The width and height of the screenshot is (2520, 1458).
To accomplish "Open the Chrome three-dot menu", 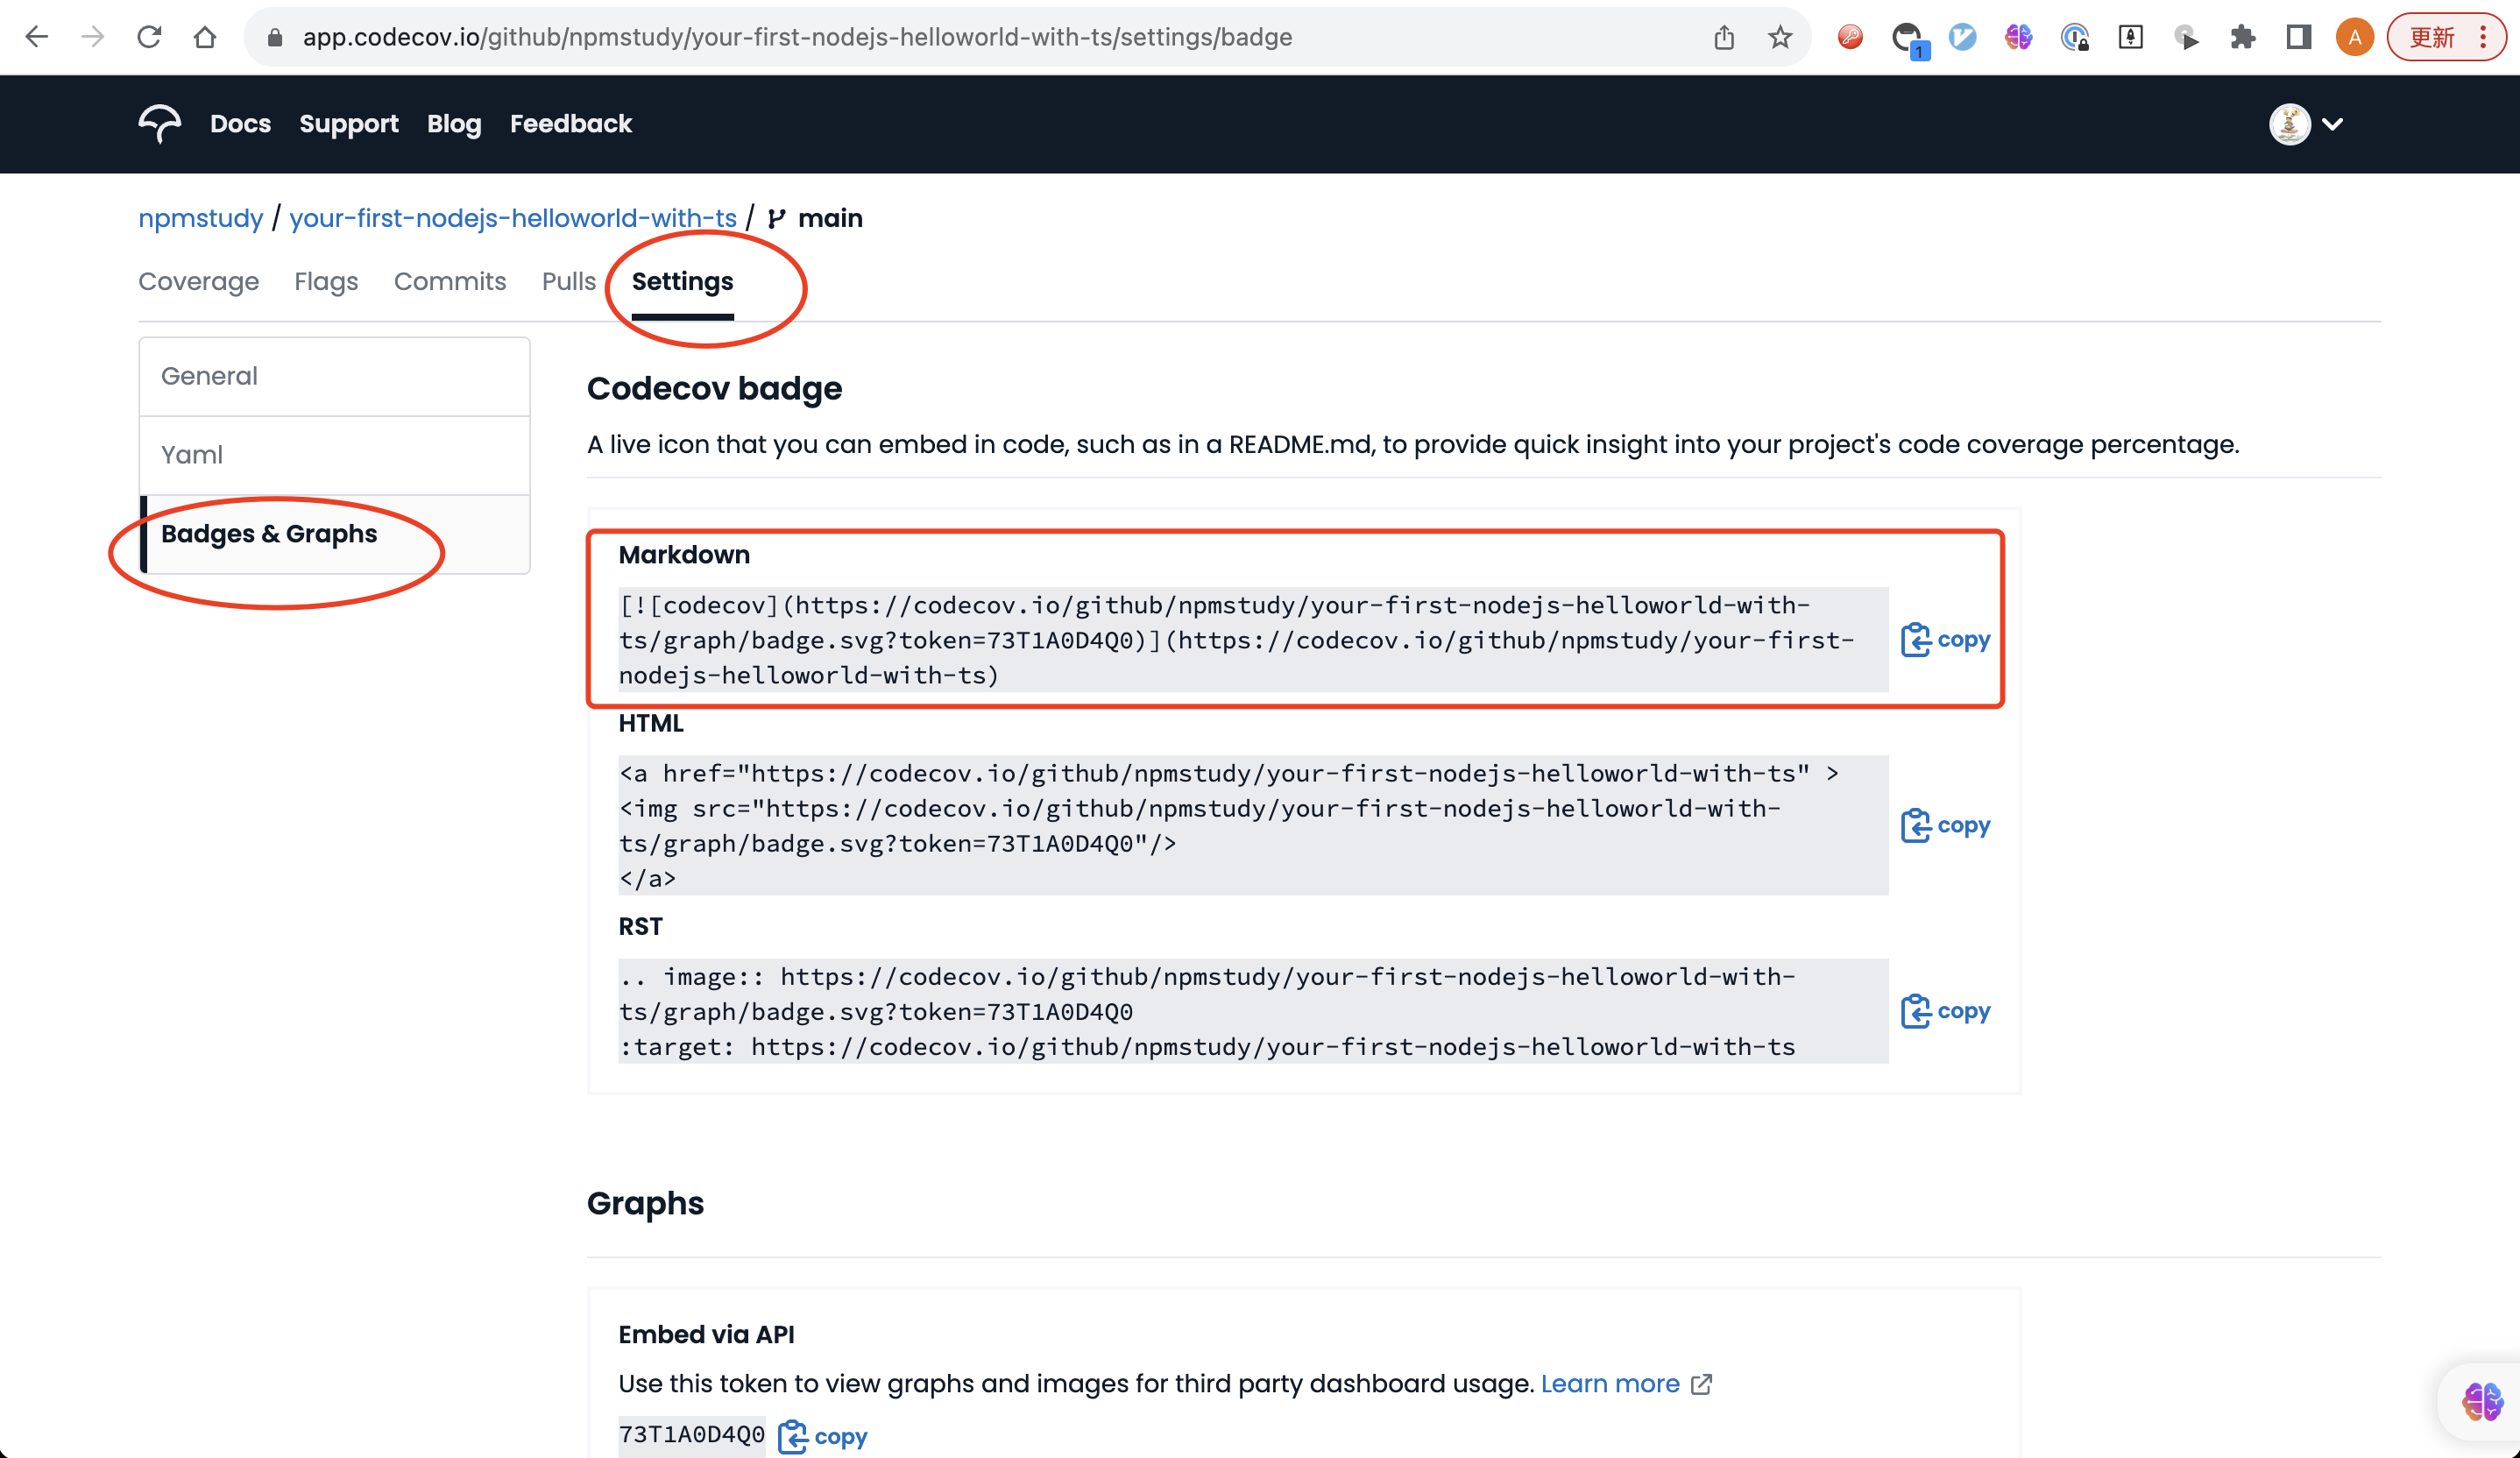I will [2483, 37].
